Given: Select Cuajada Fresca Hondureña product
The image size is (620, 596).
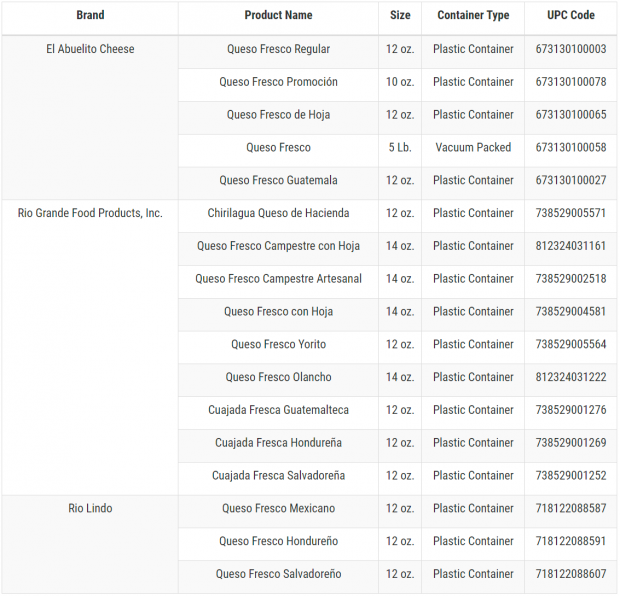Looking at the screenshot, I should click(x=278, y=443).
